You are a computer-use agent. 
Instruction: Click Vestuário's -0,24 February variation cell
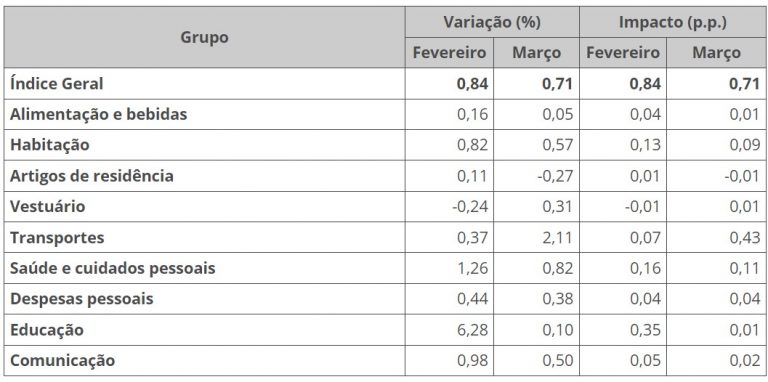click(449, 207)
